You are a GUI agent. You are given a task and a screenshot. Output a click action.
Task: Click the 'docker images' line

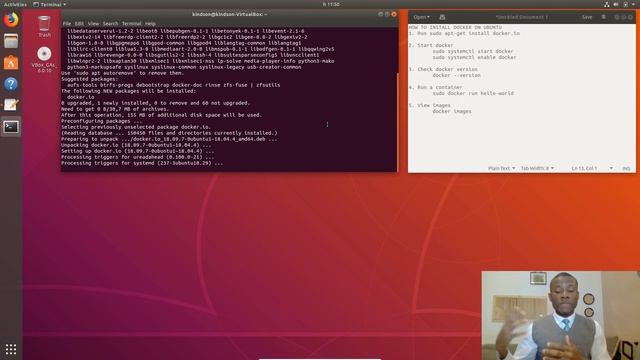coord(452,111)
